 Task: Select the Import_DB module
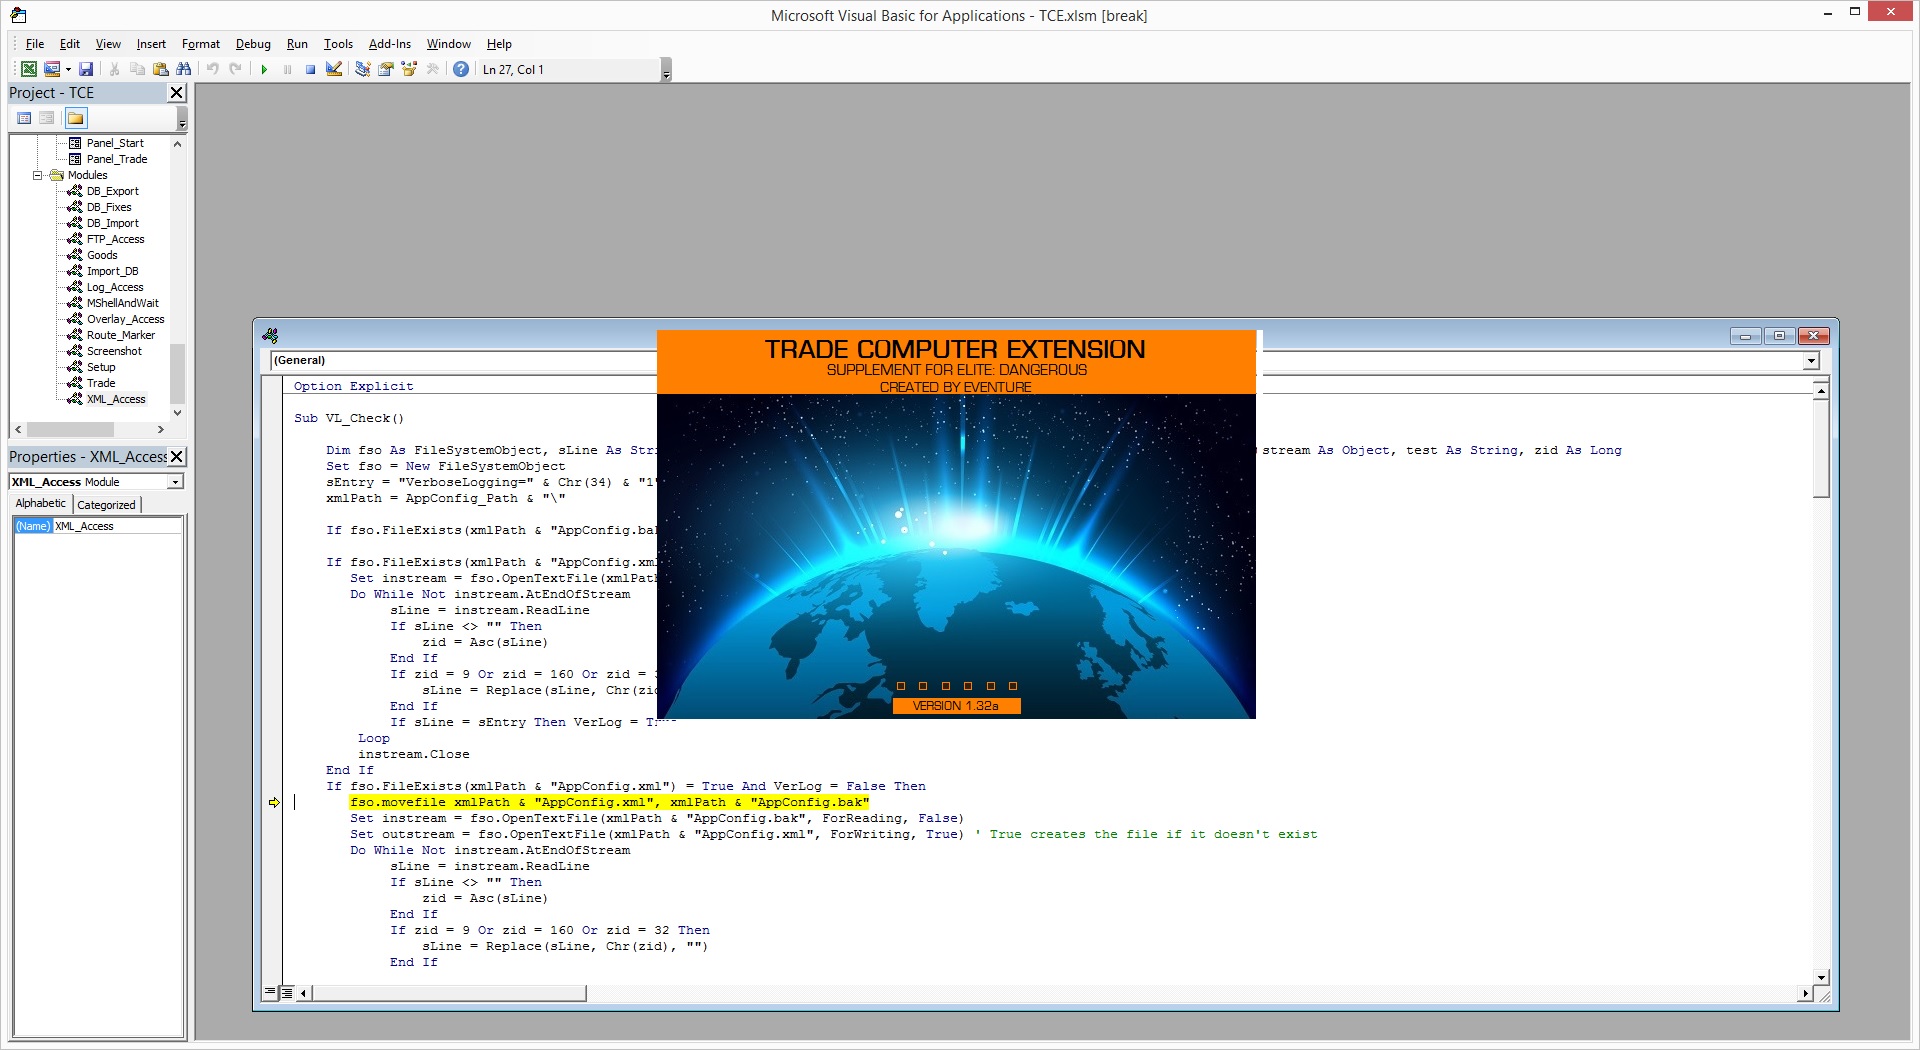113,271
